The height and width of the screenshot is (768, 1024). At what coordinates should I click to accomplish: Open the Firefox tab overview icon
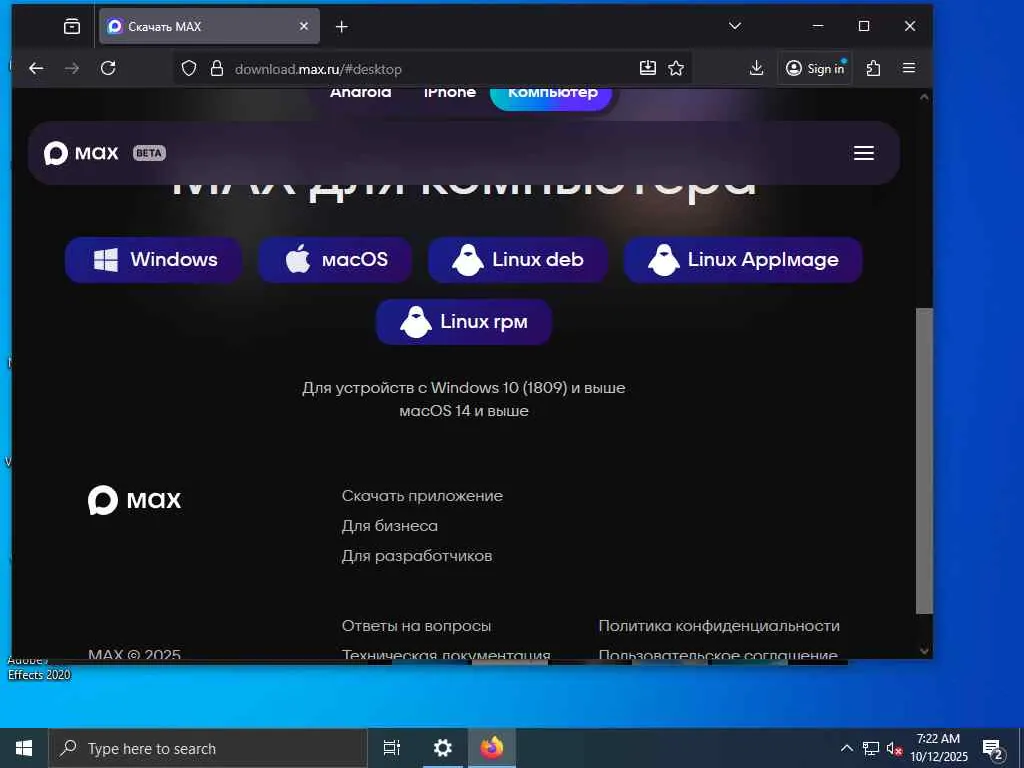tap(72, 26)
